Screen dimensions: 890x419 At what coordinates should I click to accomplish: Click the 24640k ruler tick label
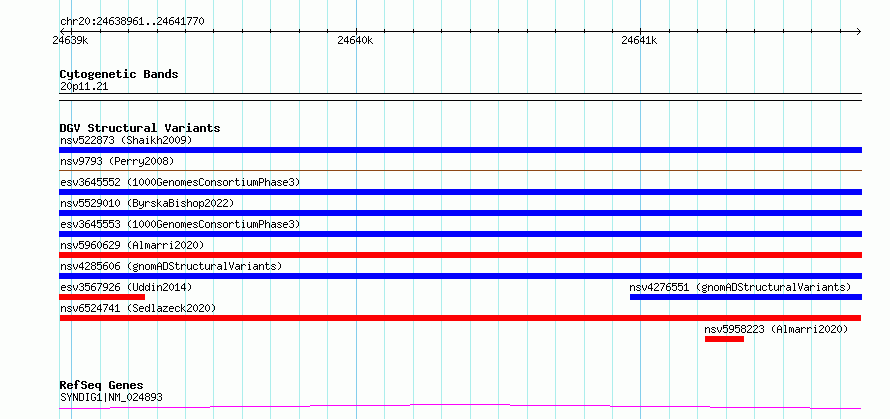tap(355, 40)
